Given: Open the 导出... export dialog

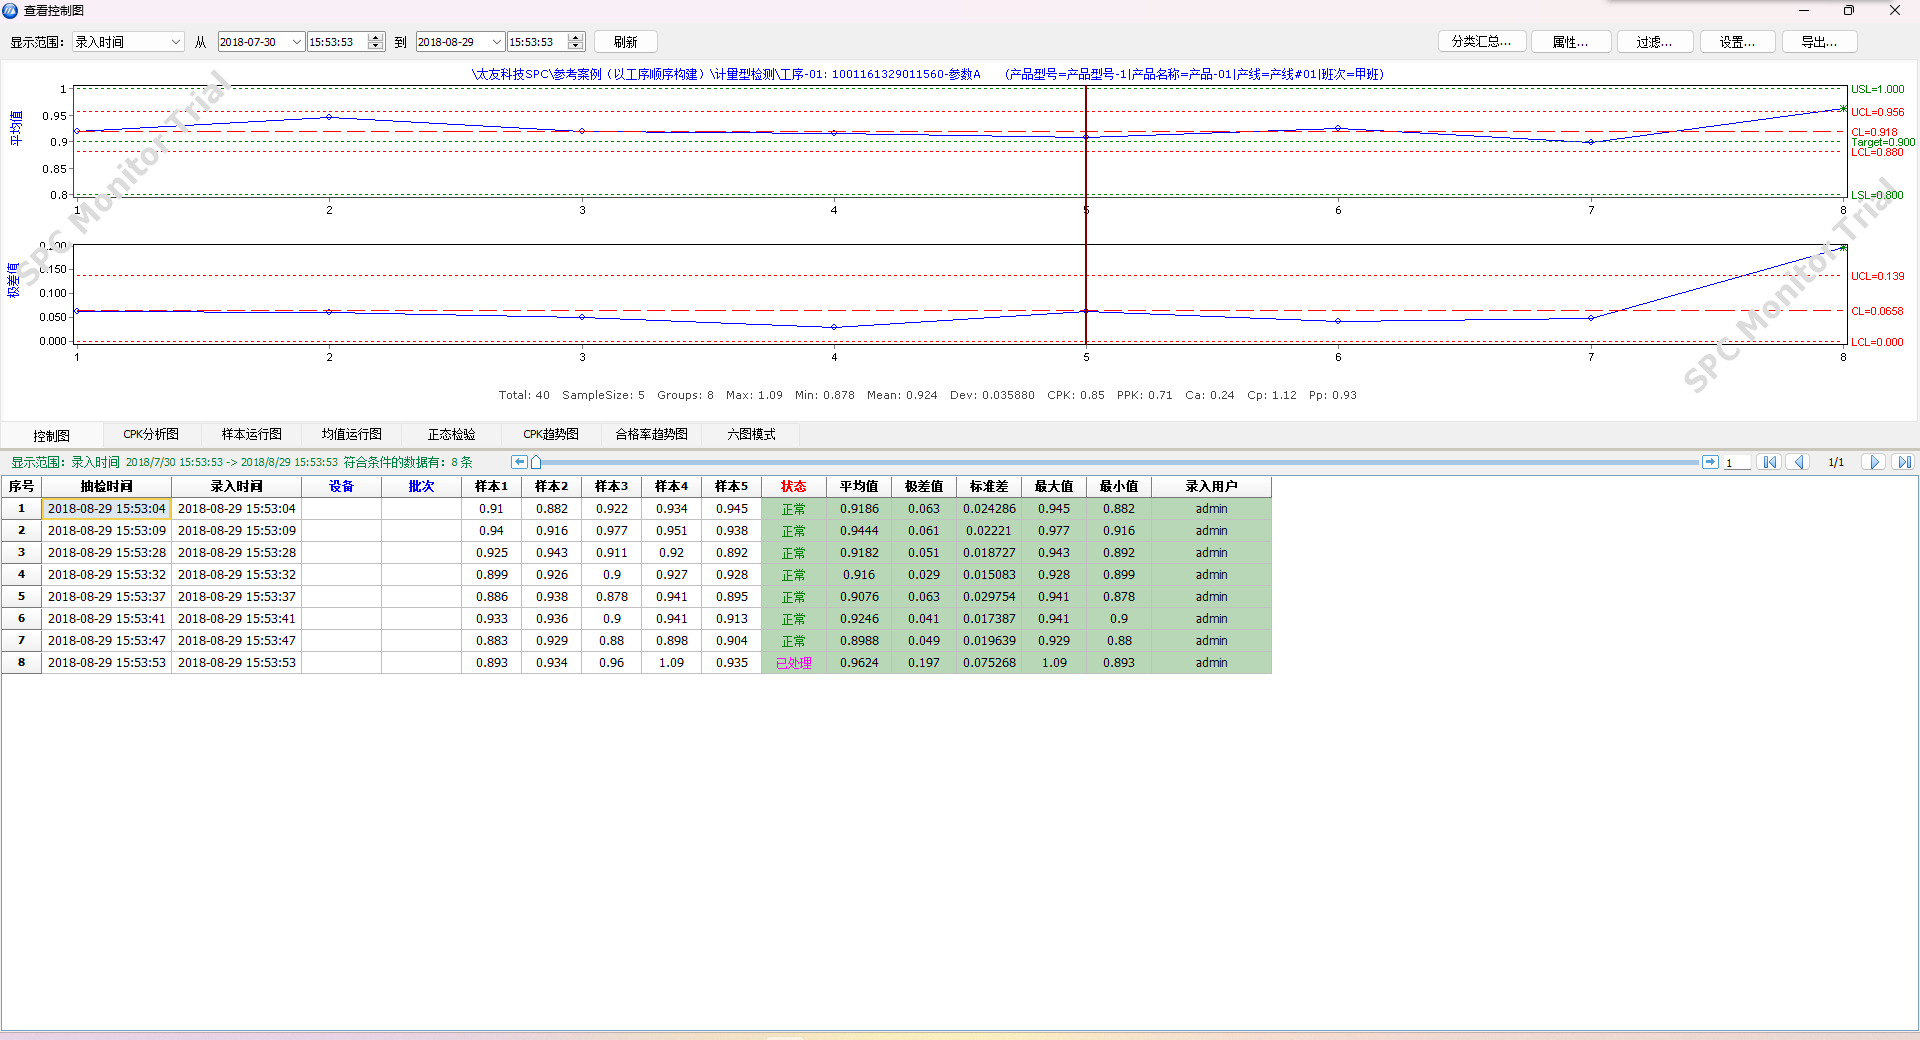Looking at the screenshot, I should click(x=1819, y=42).
